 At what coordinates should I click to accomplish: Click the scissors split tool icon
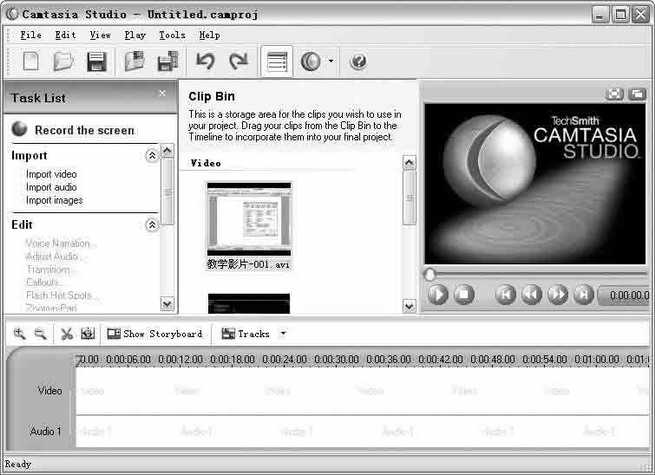(x=66, y=334)
